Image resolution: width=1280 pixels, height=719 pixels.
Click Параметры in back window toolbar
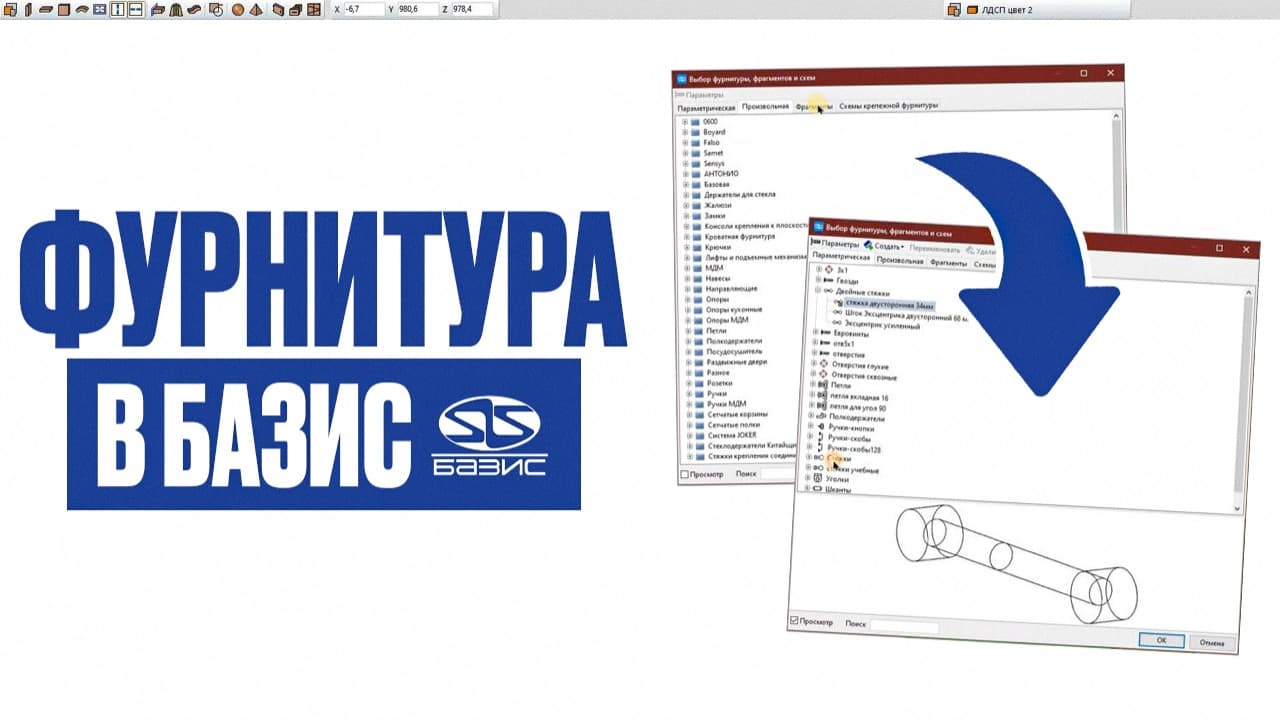click(x=700, y=95)
